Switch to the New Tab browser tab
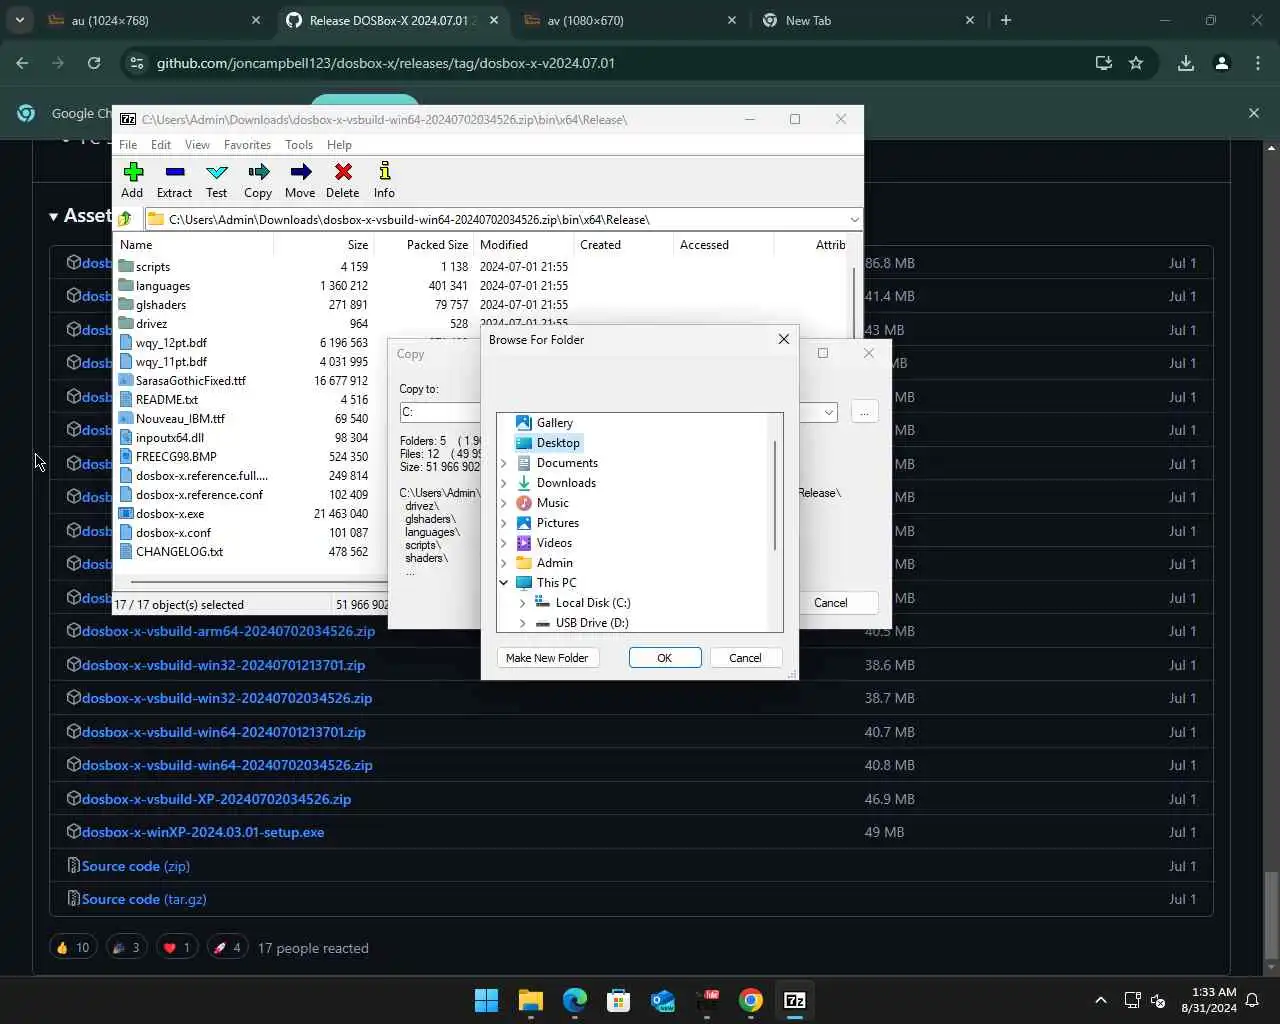Screen dimensions: 1280x1024 (x=868, y=20)
